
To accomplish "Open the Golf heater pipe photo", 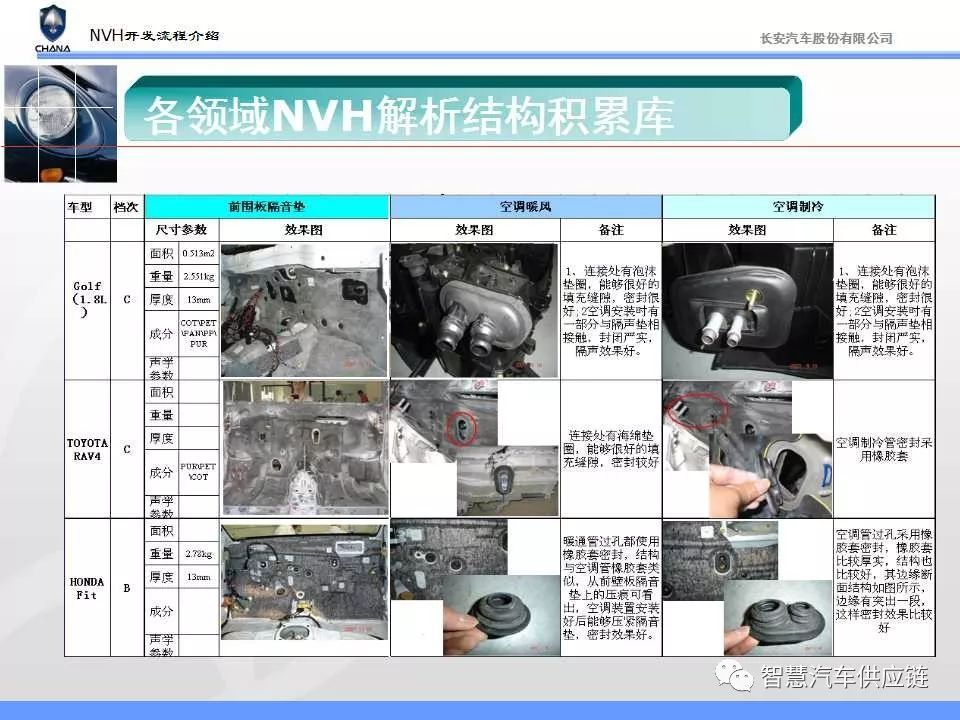I will click(474, 310).
